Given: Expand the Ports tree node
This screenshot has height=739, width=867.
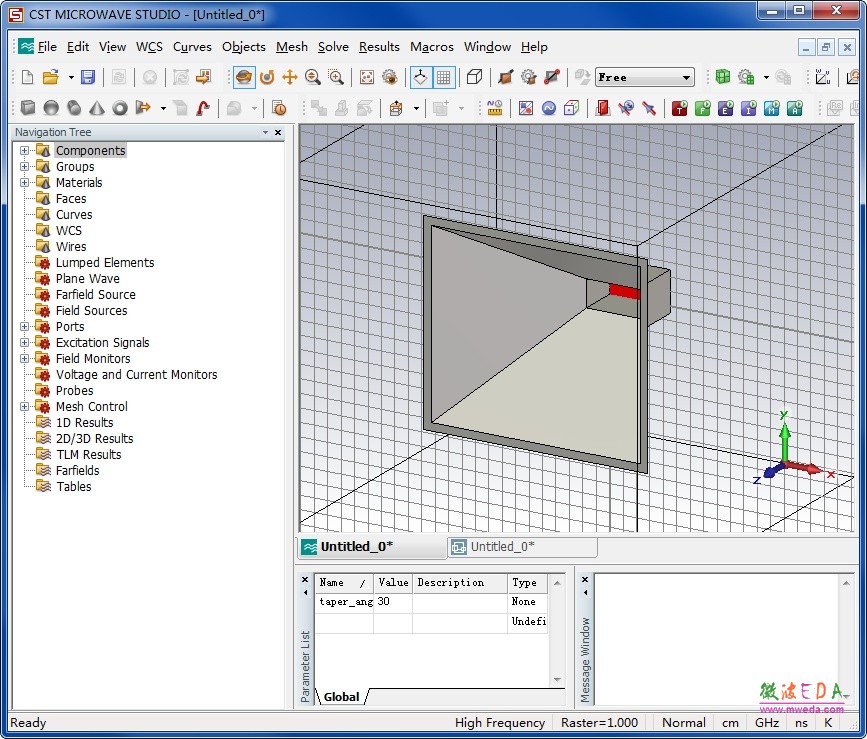Looking at the screenshot, I should click(x=24, y=327).
